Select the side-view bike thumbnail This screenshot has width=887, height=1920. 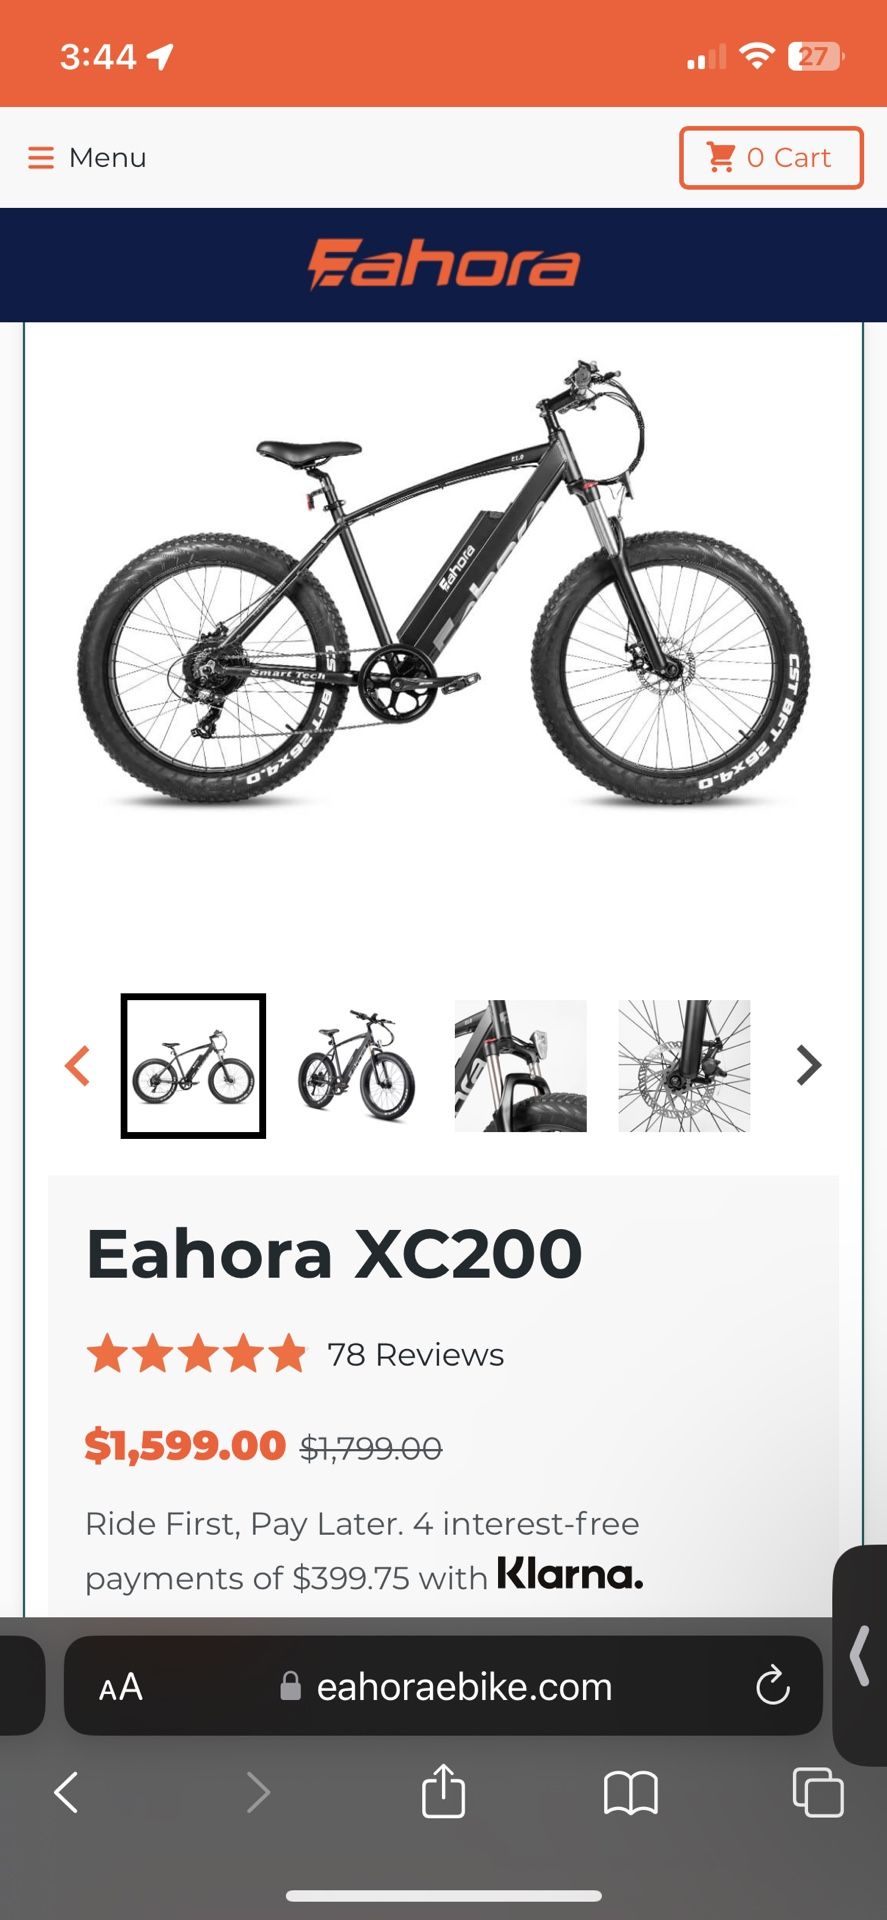pos(194,1066)
